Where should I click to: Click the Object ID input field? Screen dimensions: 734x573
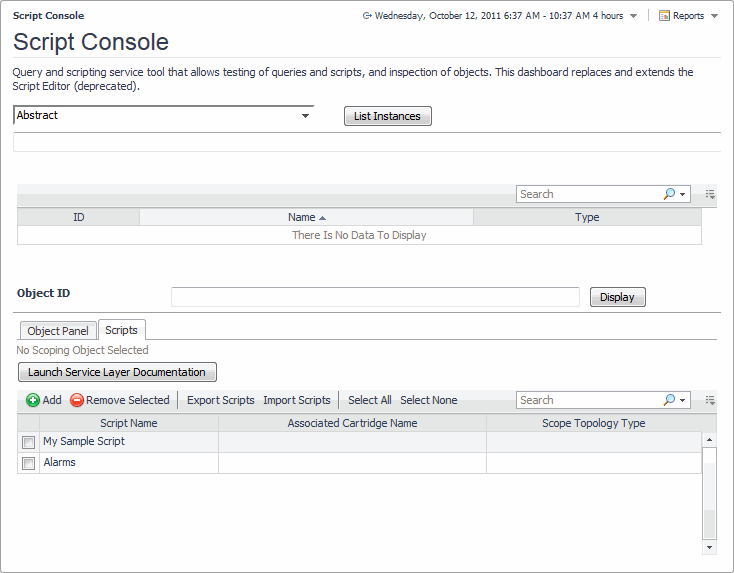pyautogui.click(x=375, y=297)
